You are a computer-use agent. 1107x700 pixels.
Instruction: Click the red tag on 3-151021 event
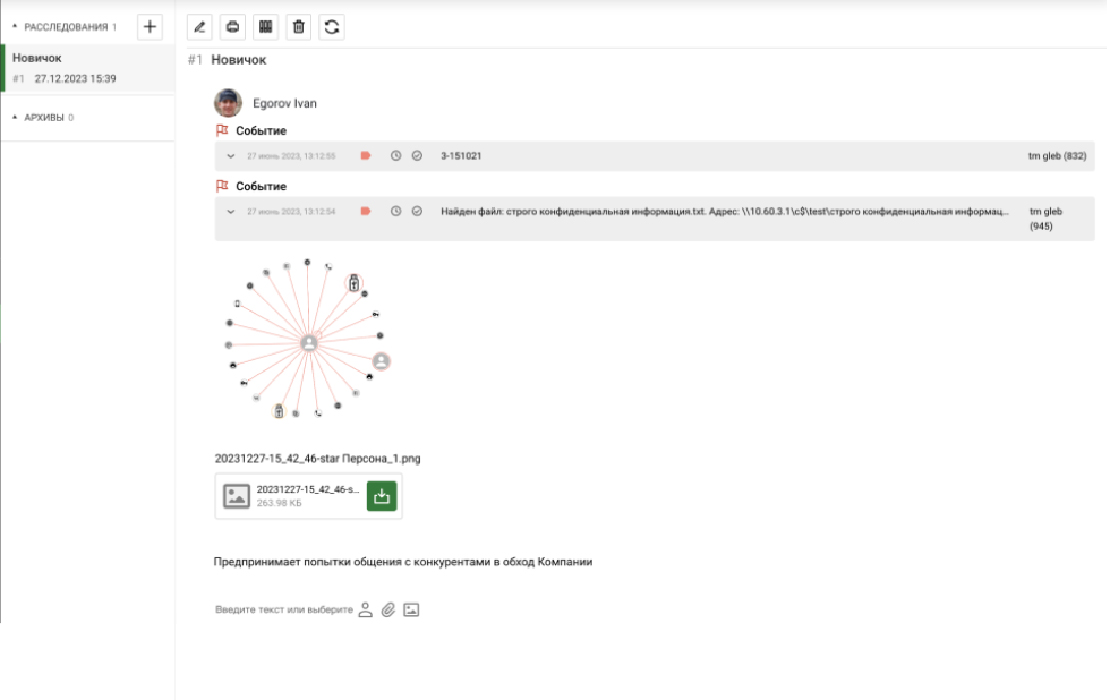pyautogui.click(x=365, y=156)
